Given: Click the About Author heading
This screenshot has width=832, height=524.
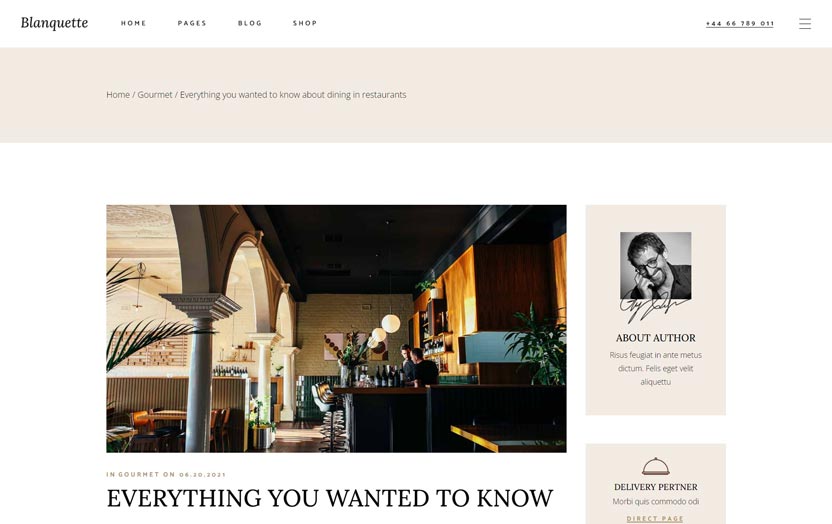Looking at the screenshot, I should click(x=655, y=338).
